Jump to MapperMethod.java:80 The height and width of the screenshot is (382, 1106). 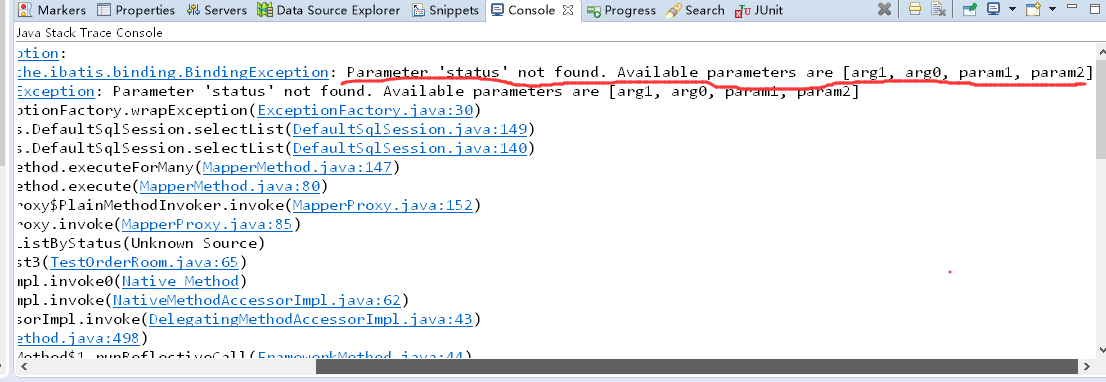pyautogui.click(x=230, y=187)
